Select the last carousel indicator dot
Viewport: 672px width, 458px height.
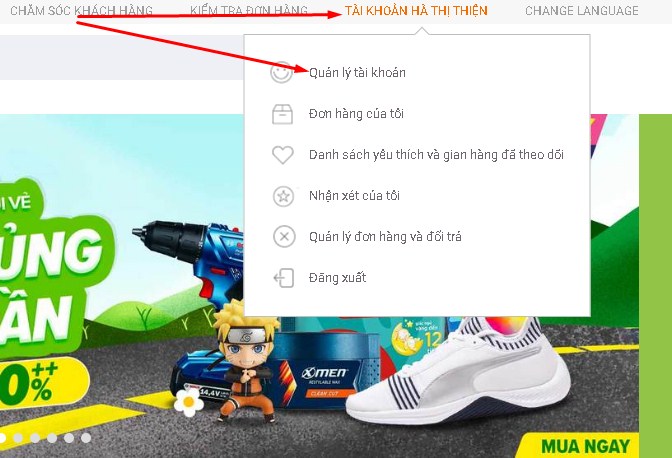86,438
